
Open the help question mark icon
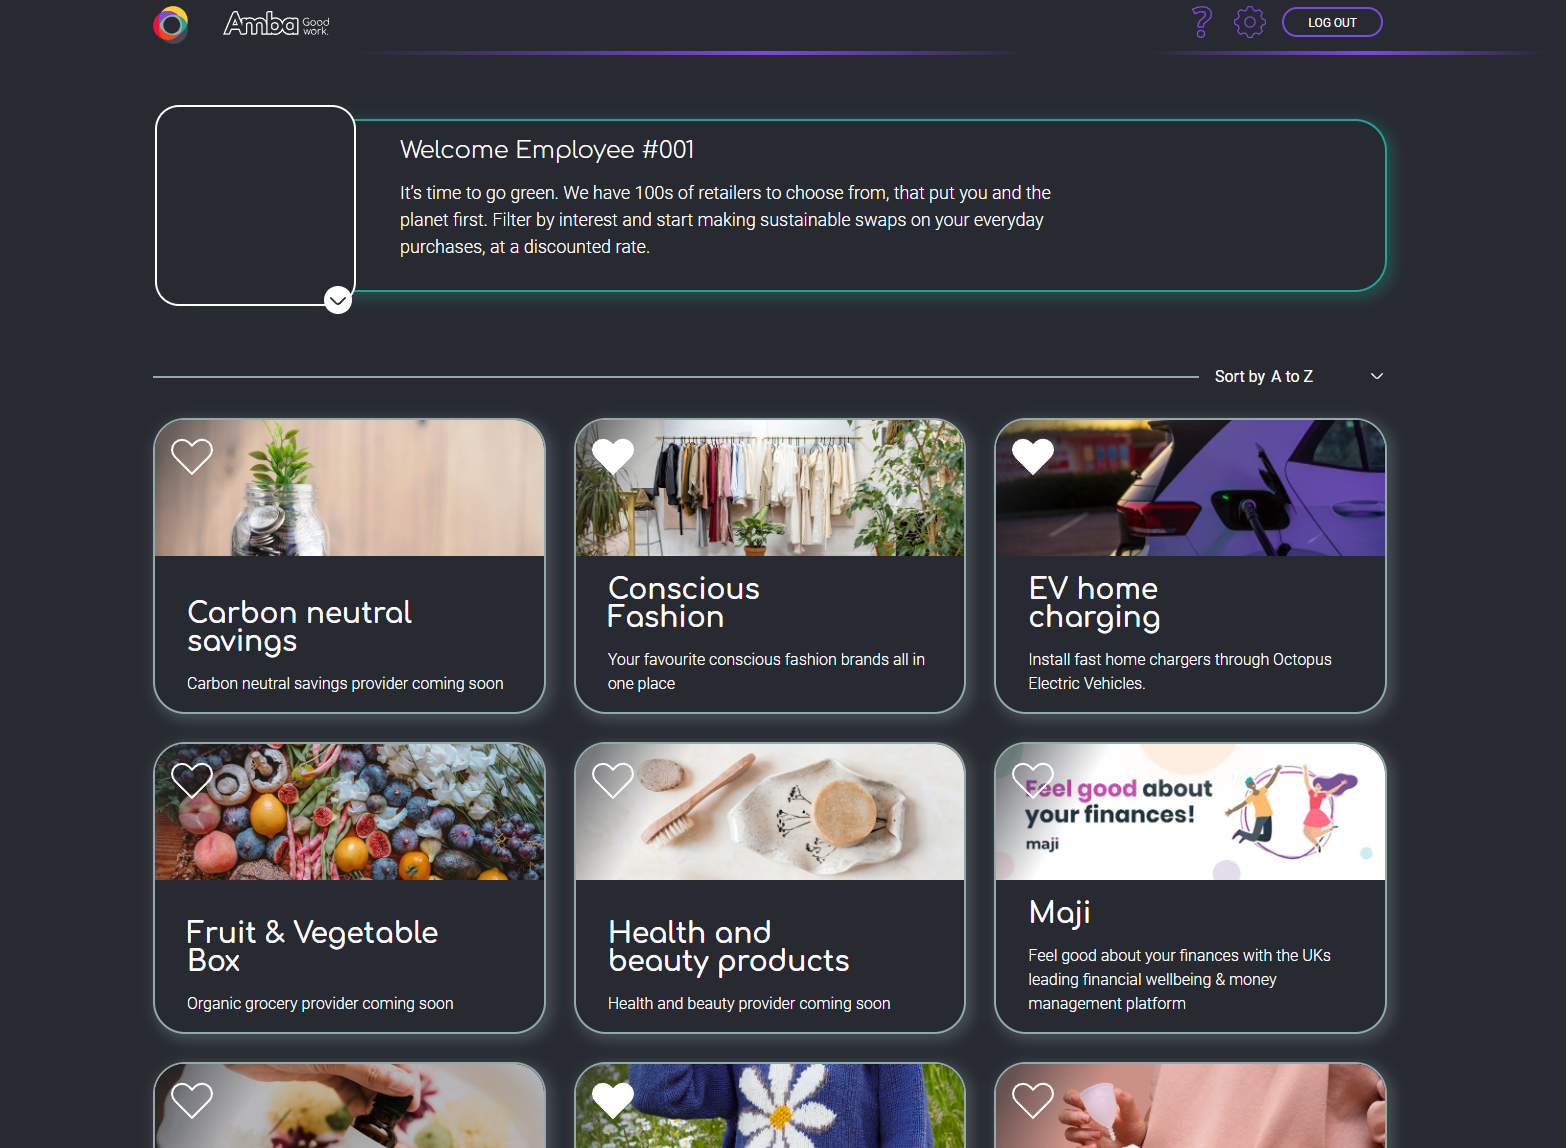point(1201,22)
